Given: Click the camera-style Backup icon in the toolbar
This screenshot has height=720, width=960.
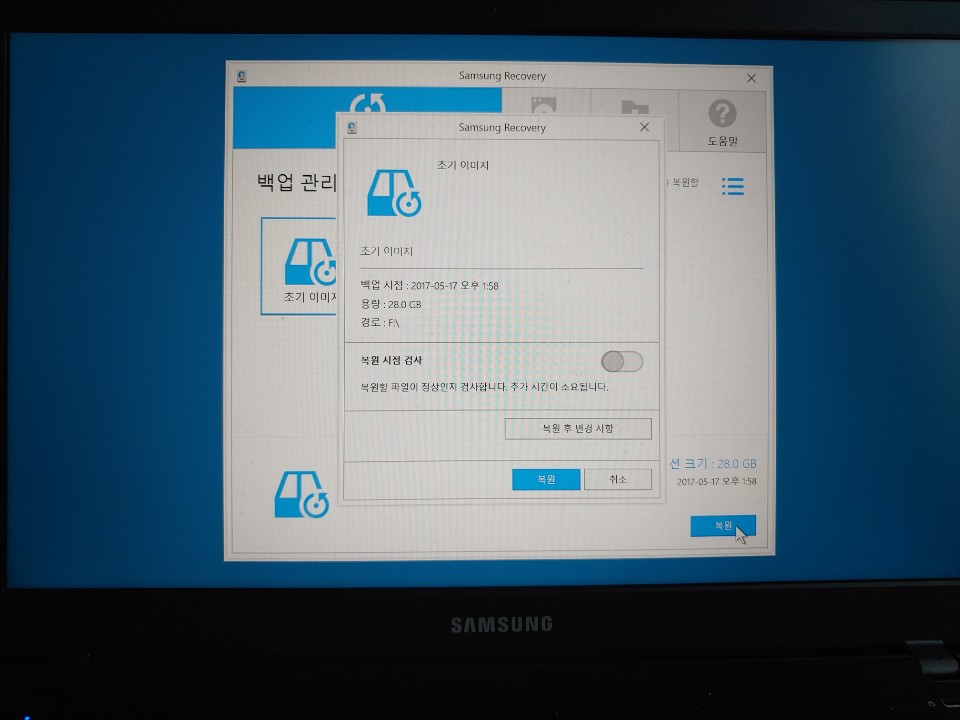Looking at the screenshot, I should tap(545, 105).
